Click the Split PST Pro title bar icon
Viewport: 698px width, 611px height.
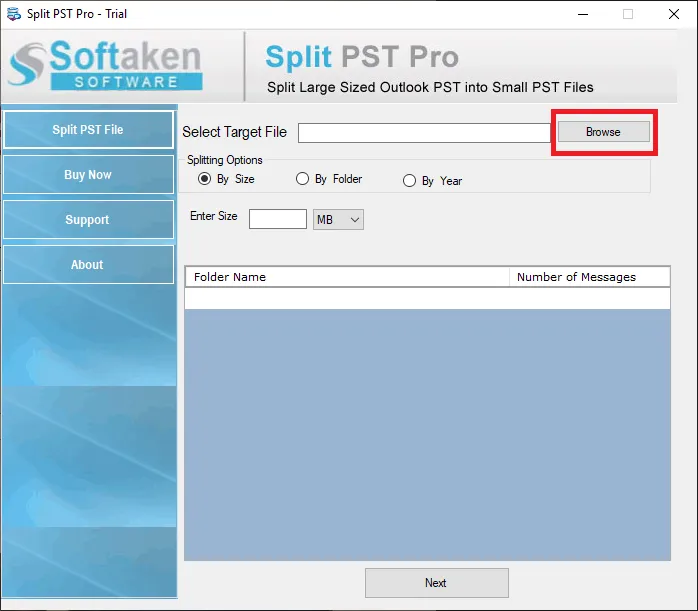[x=14, y=14]
